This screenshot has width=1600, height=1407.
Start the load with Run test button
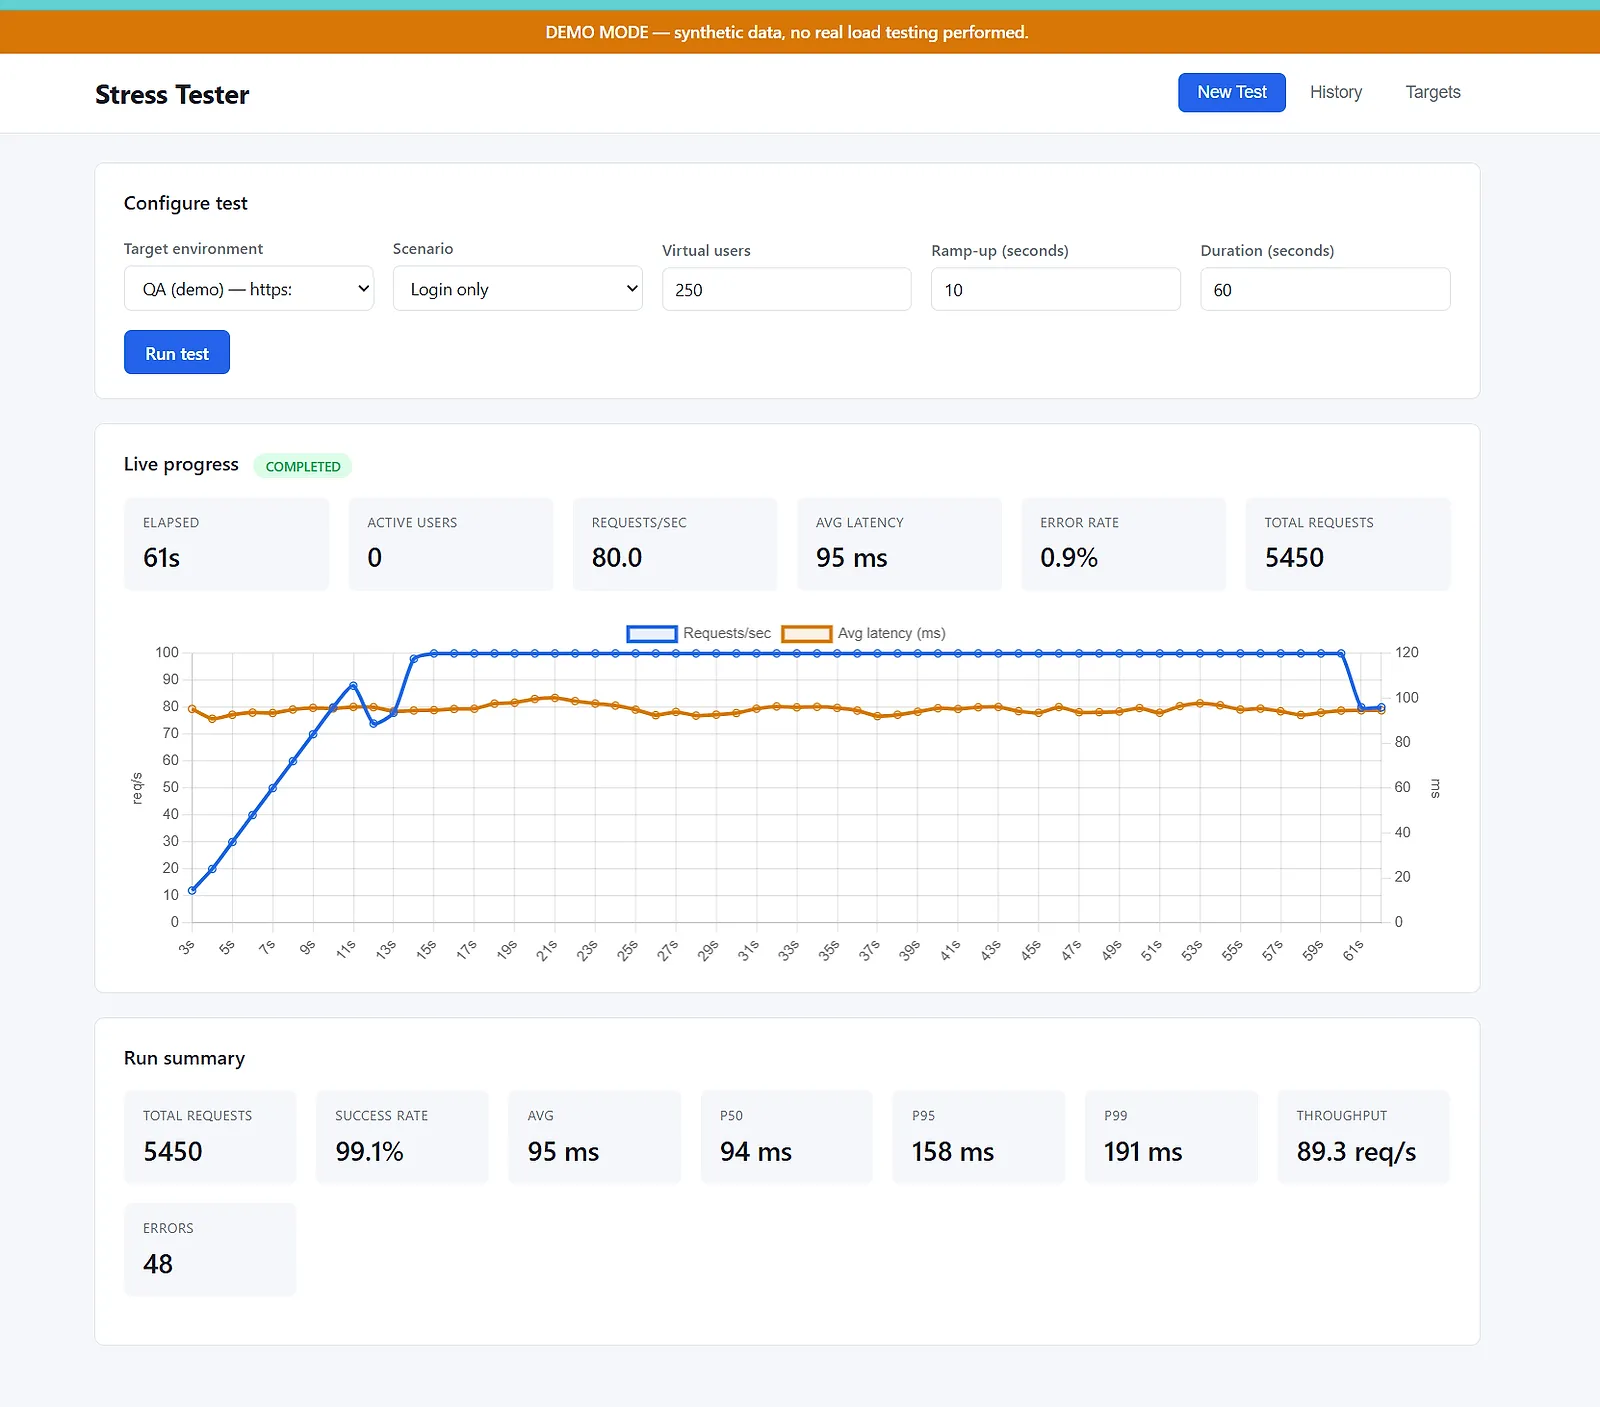[177, 353]
